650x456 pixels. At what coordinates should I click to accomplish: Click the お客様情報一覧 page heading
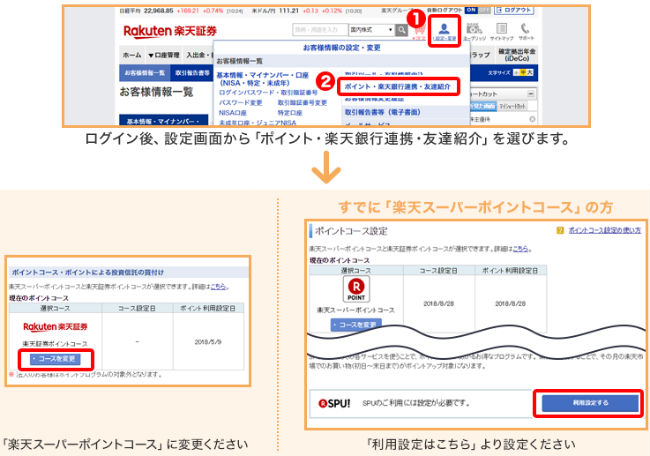(156, 92)
